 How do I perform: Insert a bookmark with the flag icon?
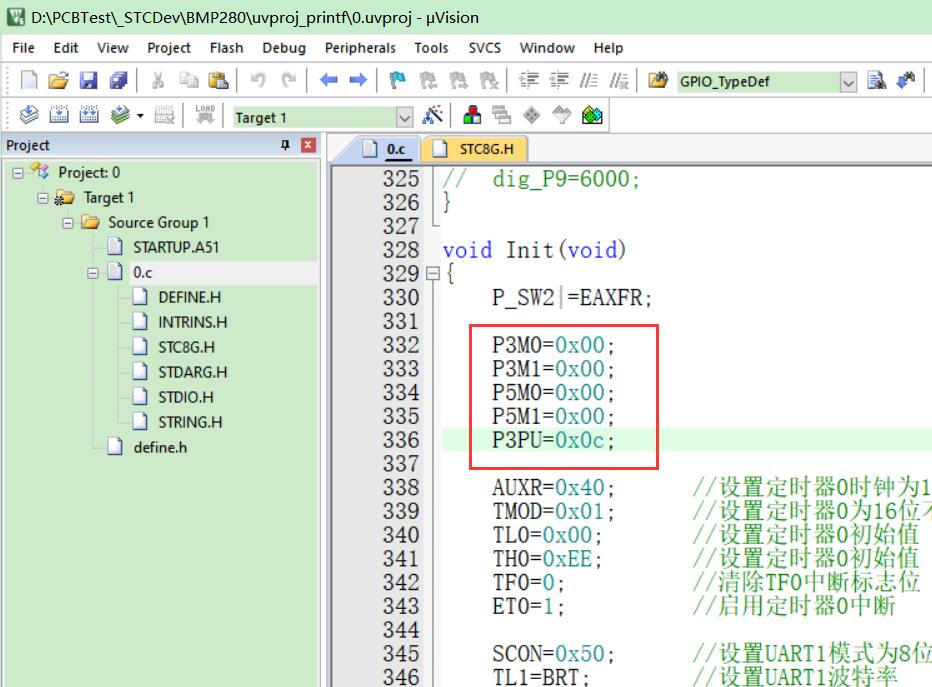[x=397, y=80]
